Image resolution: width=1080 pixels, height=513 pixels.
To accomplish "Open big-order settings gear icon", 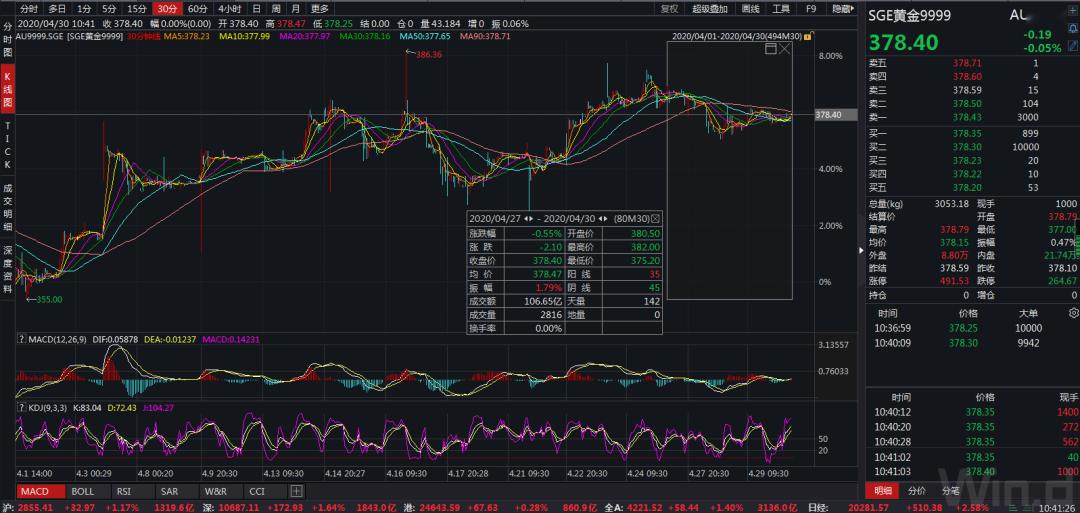I will pyautogui.click(x=1072, y=312).
